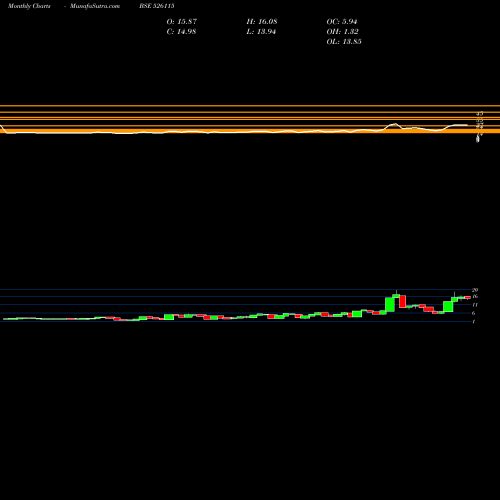Click the 'OL: 13.85' value
Screen dimensions: 500x500
point(344,42)
